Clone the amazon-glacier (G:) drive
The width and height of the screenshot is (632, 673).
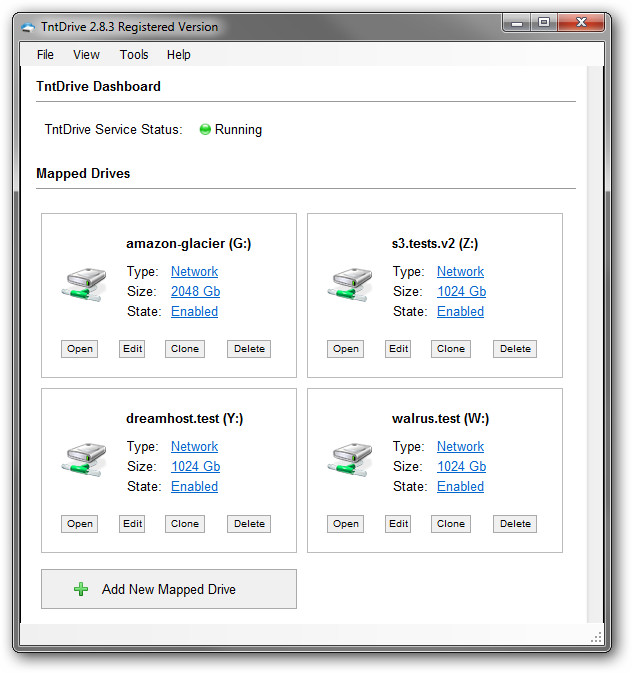[185, 349]
